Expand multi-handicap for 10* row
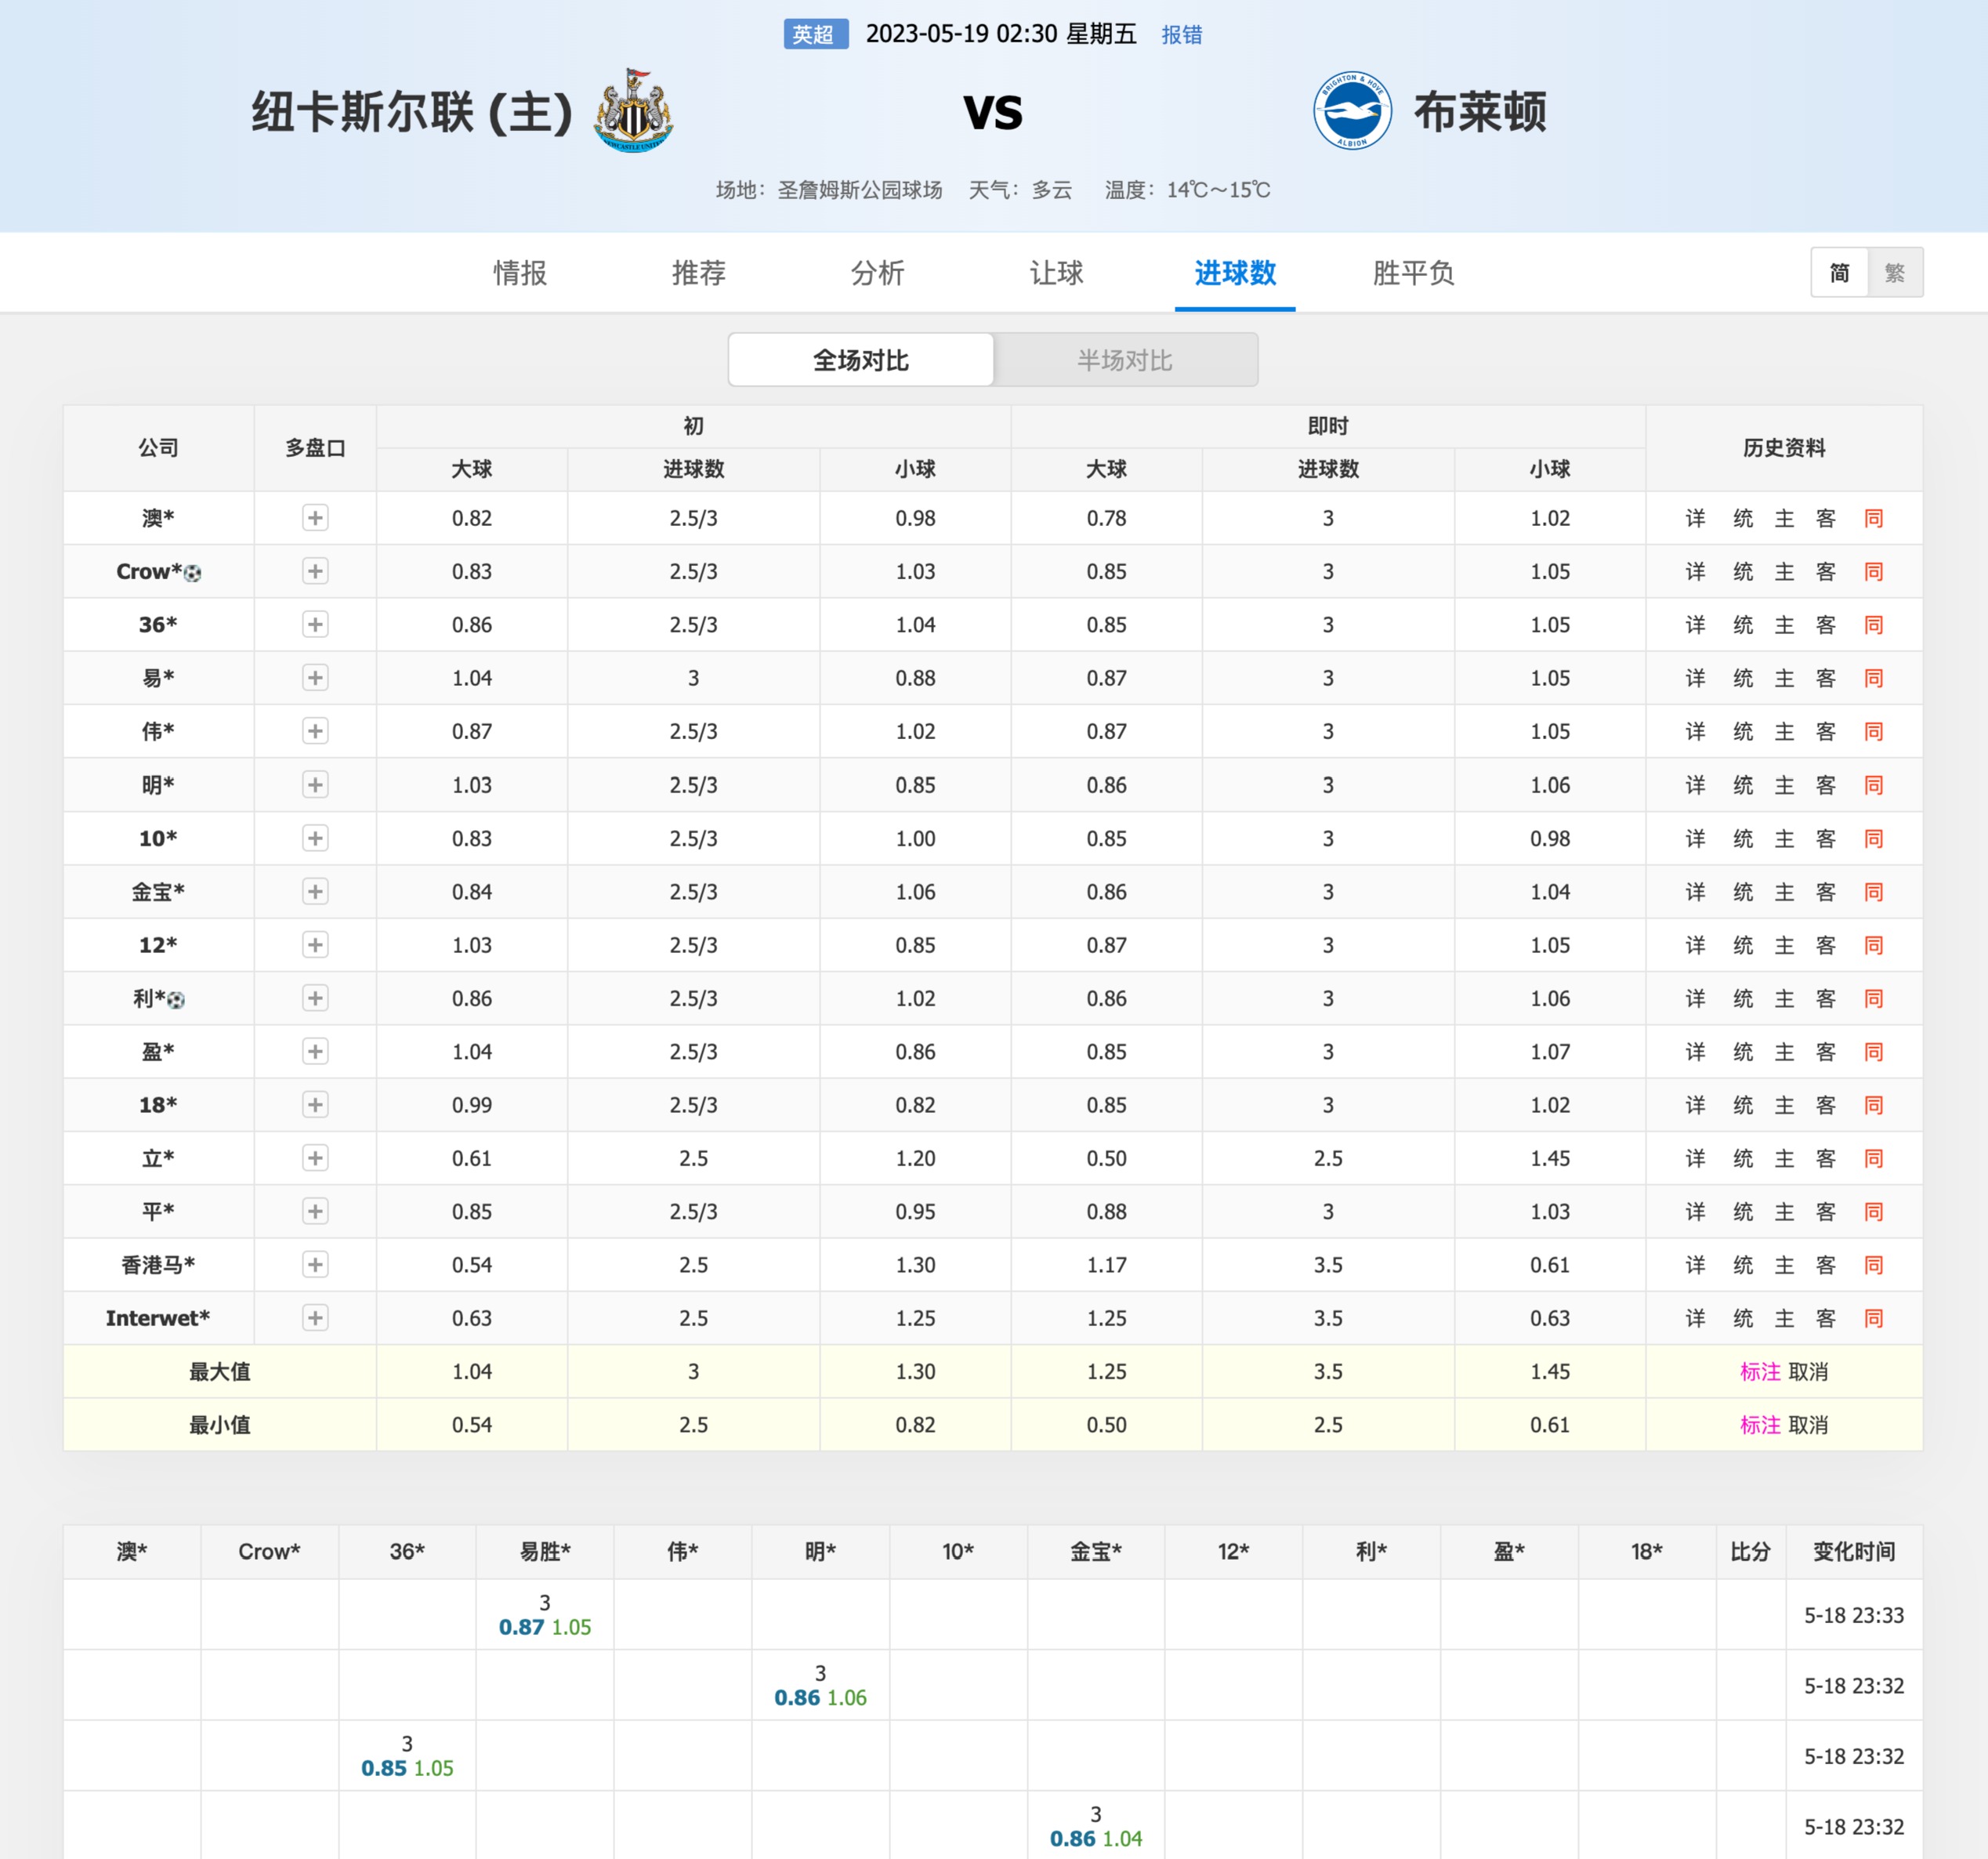This screenshot has height=1859, width=1988. [315, 838]
